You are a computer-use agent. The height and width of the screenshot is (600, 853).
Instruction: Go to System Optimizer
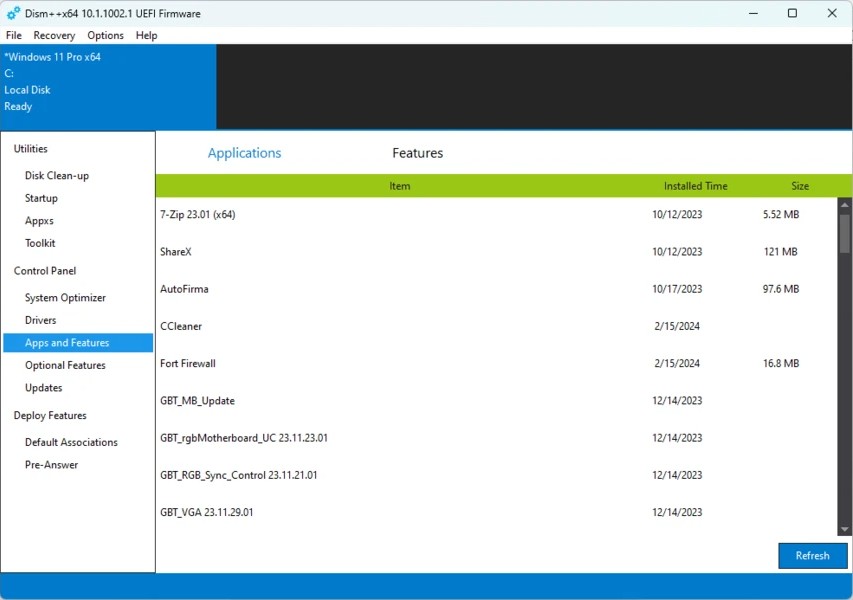(65, 298)
